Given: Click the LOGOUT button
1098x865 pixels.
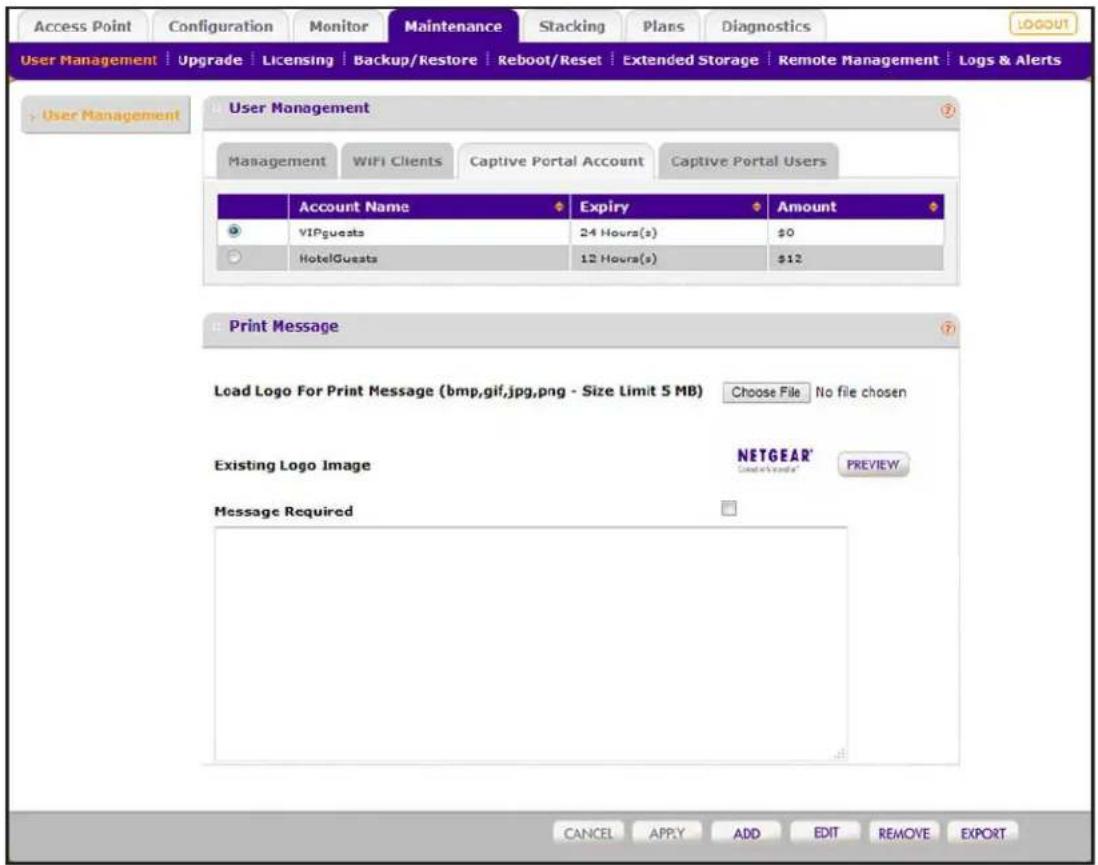Looking at the screenshot, I should [1043, 25].
